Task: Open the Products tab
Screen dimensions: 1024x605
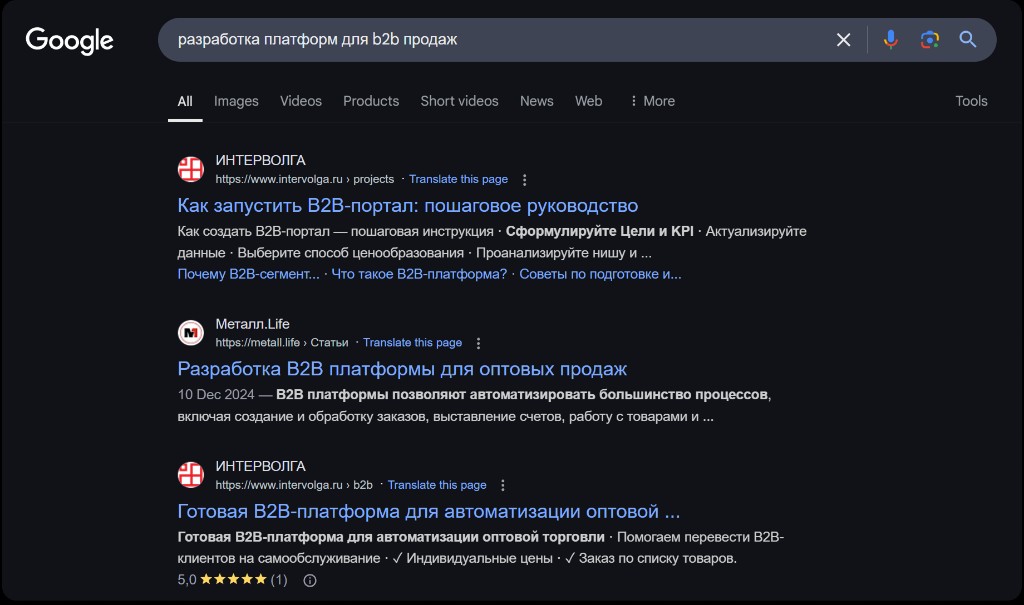Action: click(371, 101)
